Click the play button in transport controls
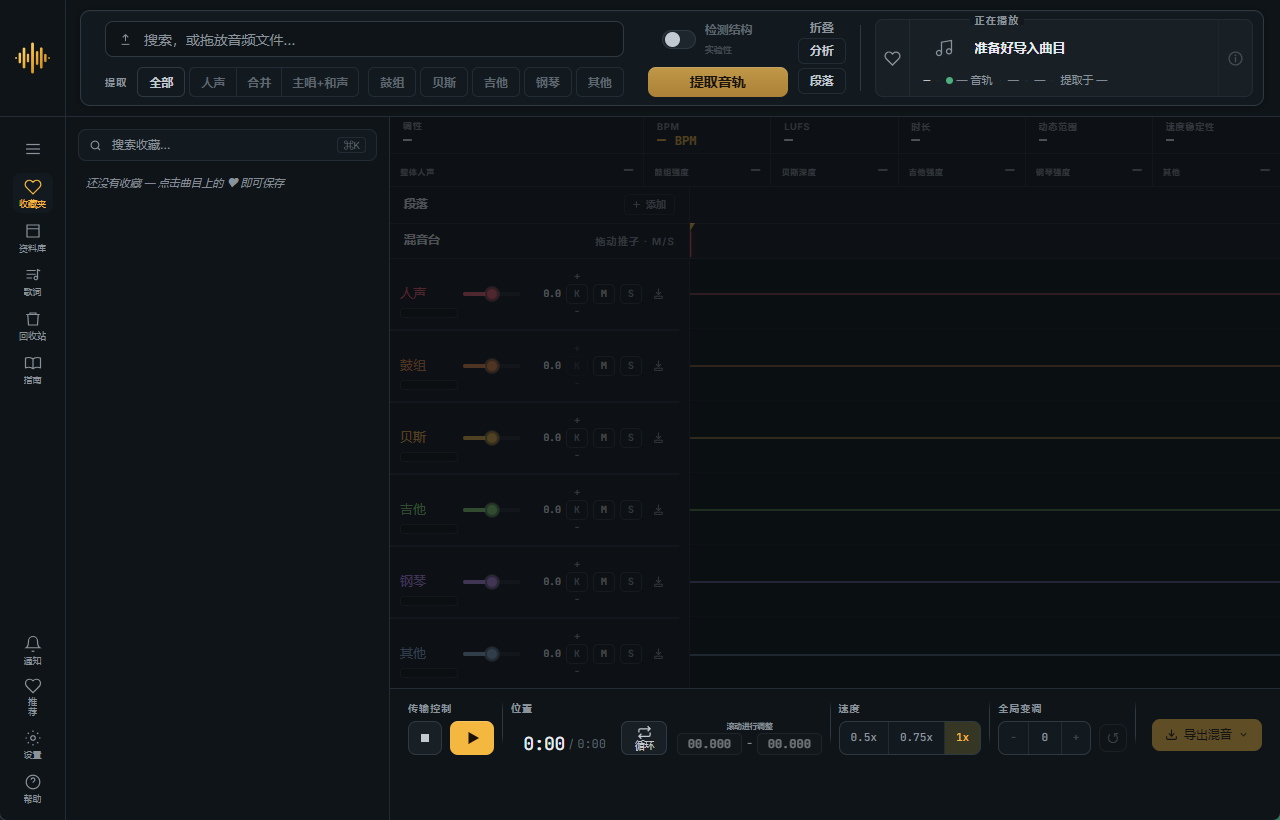This screenshot has width=1280, height=820. 472,738
